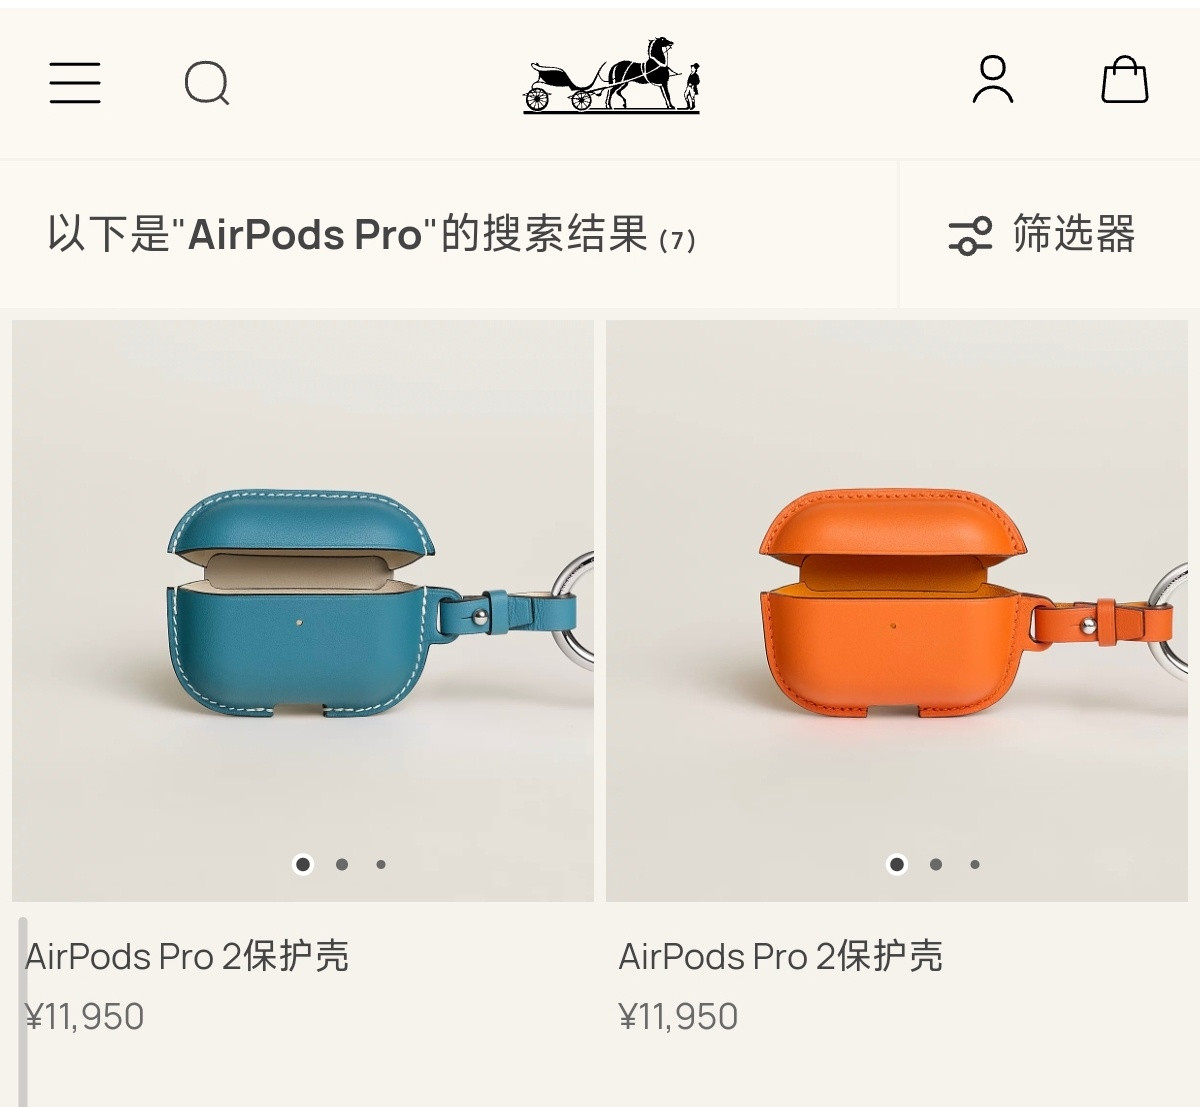
Task: Open the orange AirPods Pro 2 case image
Action: pos(897,611)
